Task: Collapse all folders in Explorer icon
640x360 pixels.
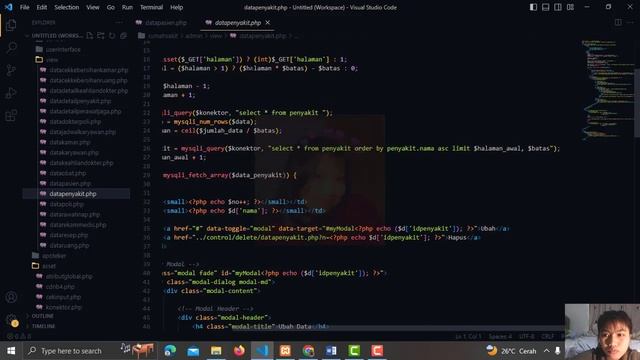Action: [x=123, y=36]
